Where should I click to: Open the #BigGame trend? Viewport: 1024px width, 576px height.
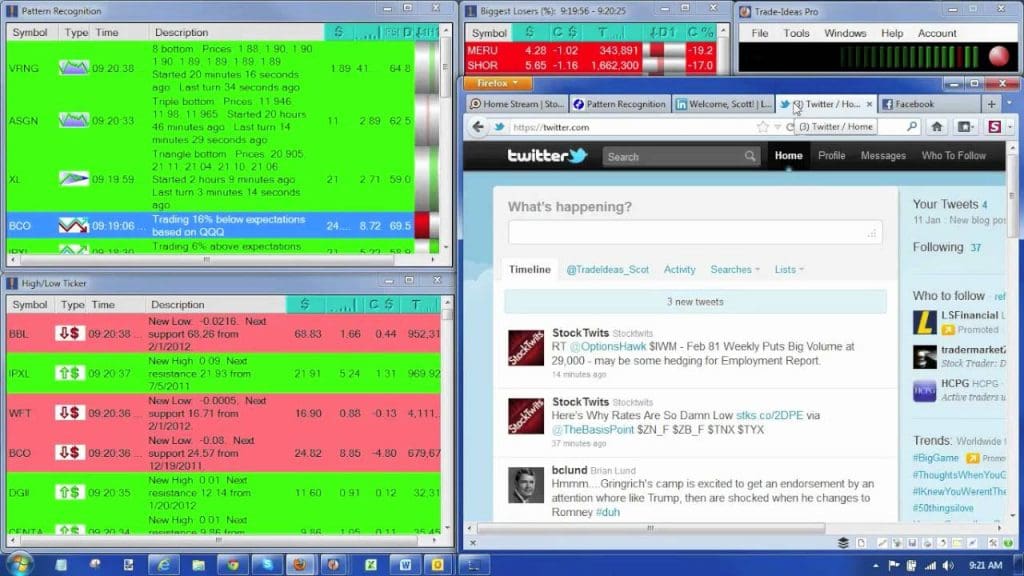pos(935,458)
